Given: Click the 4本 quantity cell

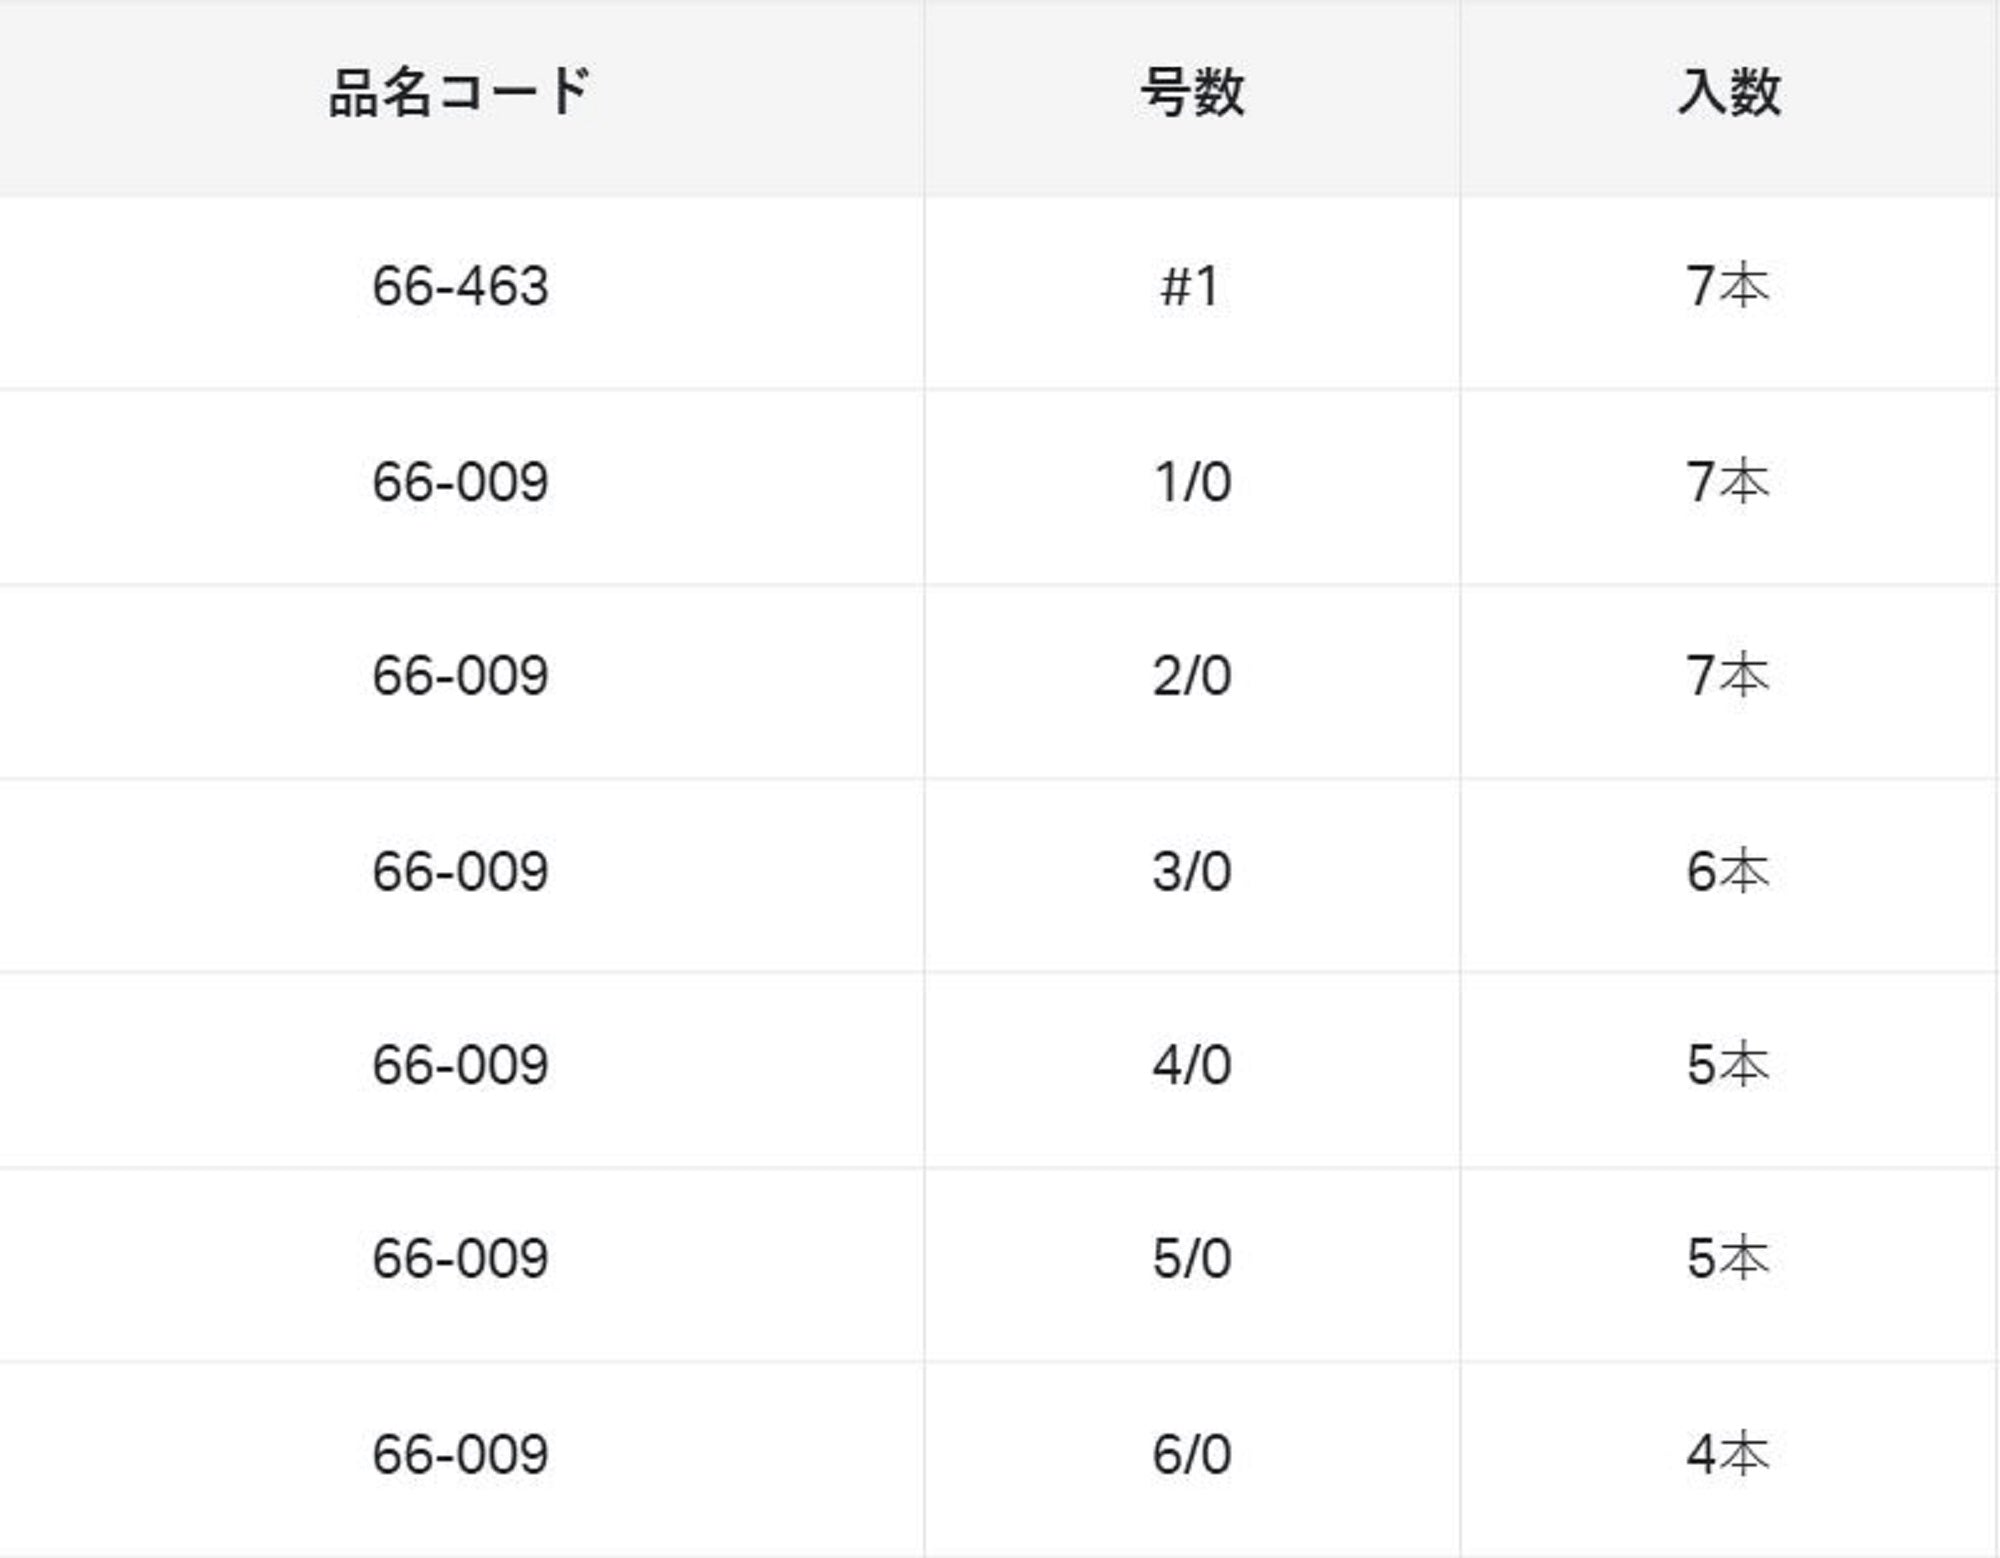Looking at the screenshot, I should click(1727, 1454).
